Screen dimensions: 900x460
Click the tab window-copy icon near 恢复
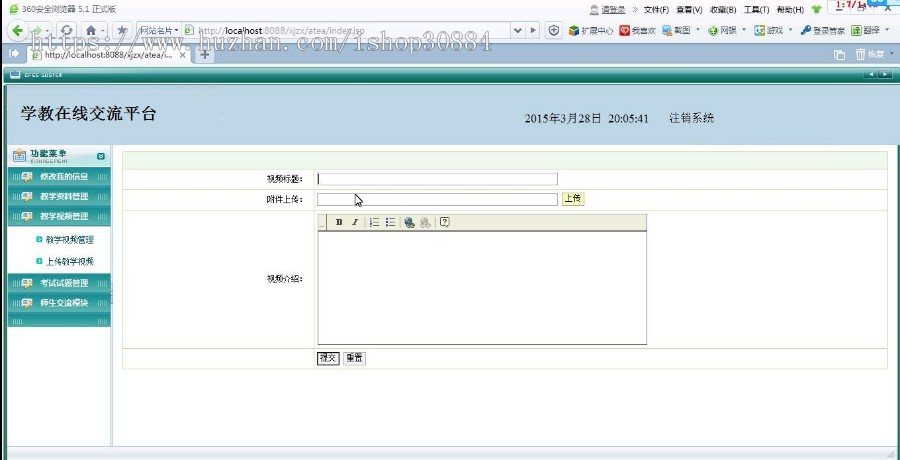tap(839, 55)
